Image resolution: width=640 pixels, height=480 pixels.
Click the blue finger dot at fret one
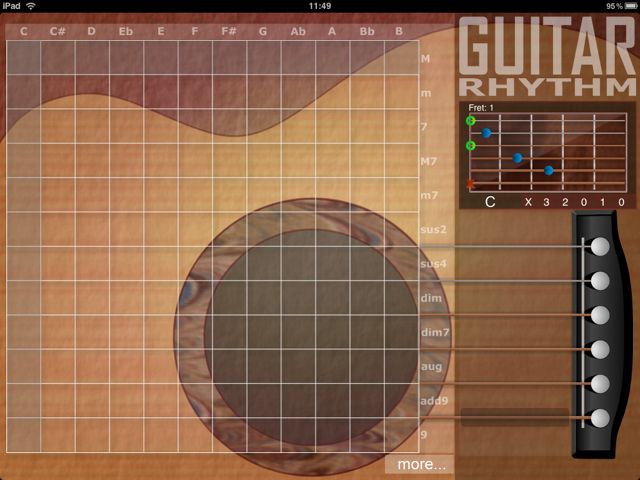(486, 133)
